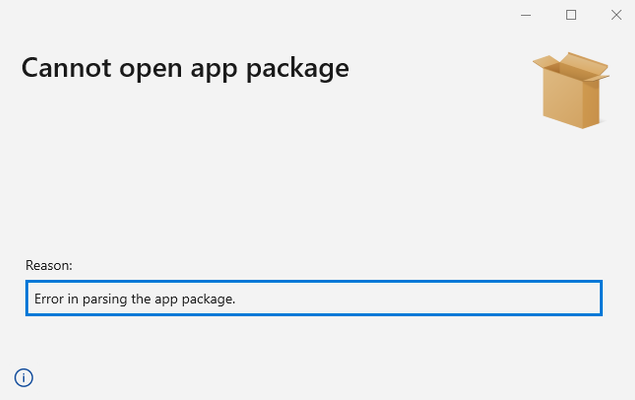
Task: Click the X button at the window corner
Action: [x=616, y=15]
